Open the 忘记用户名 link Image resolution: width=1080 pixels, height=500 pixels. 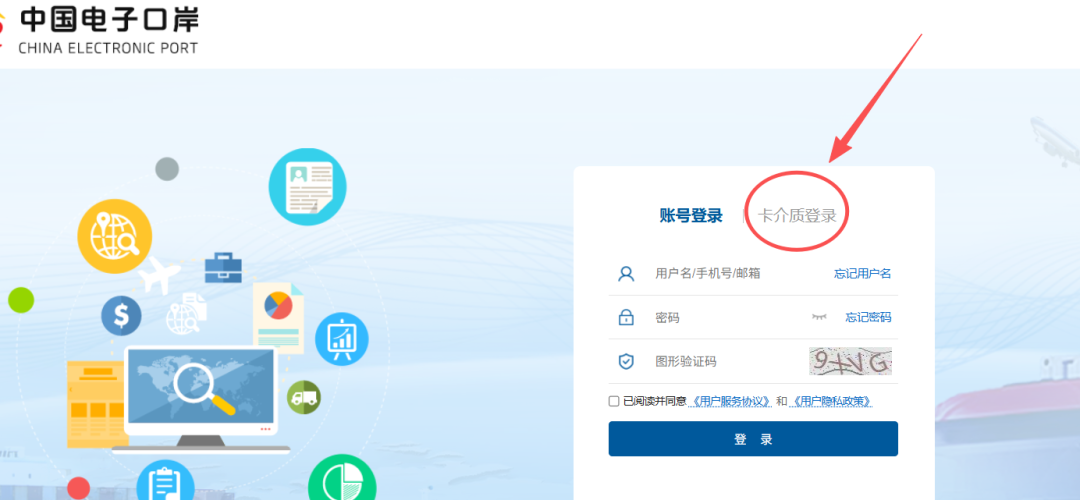coord(863,273)
